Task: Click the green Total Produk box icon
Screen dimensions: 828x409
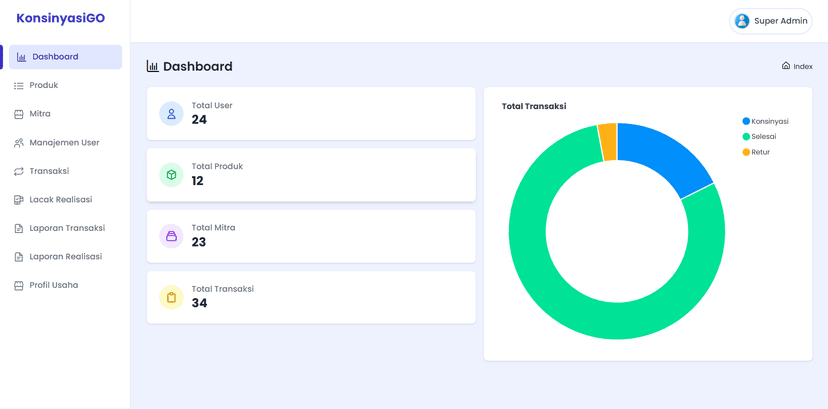Action: [171, 175]
